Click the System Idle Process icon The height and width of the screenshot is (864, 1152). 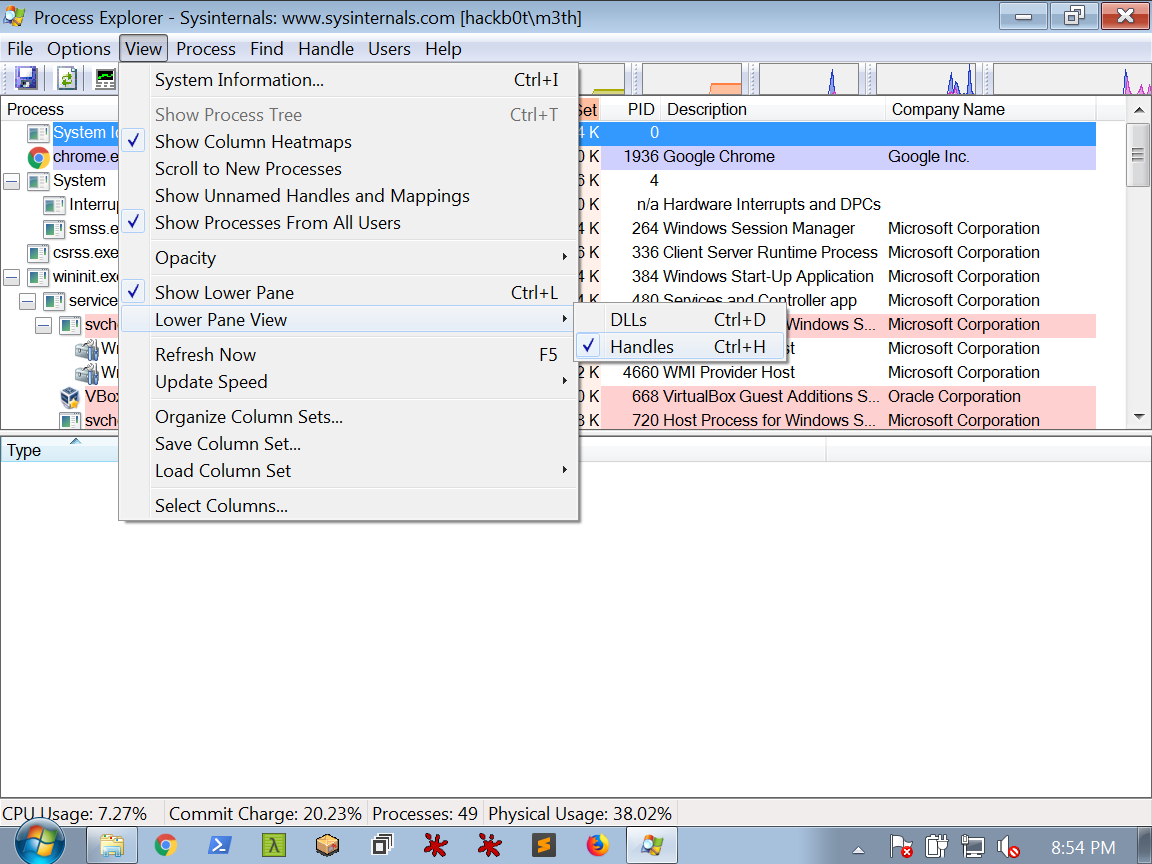click(38, 133)
